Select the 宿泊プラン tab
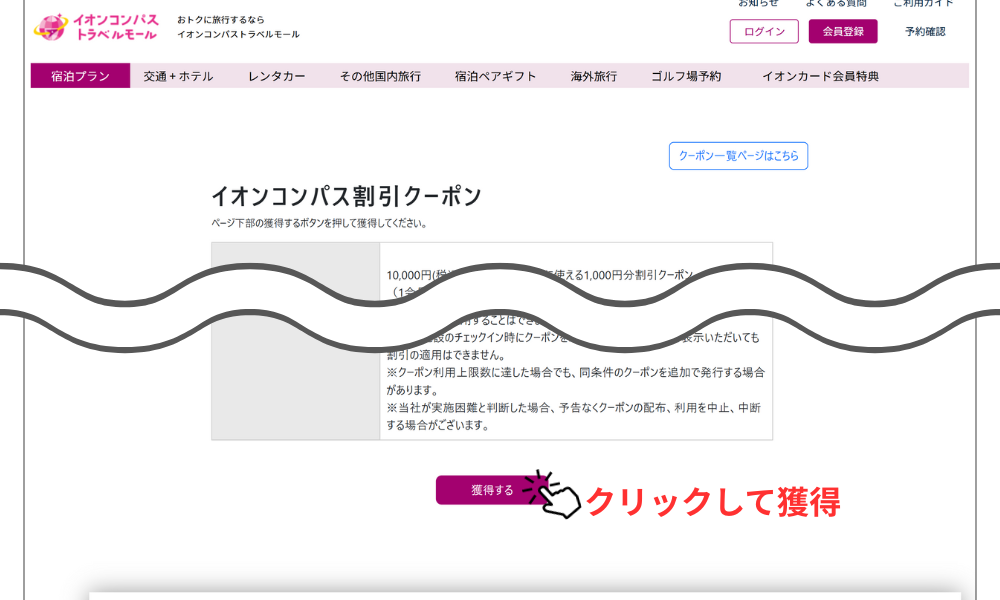The height and width of the screenshot is (600, 1000). click(x=80, y=76)
